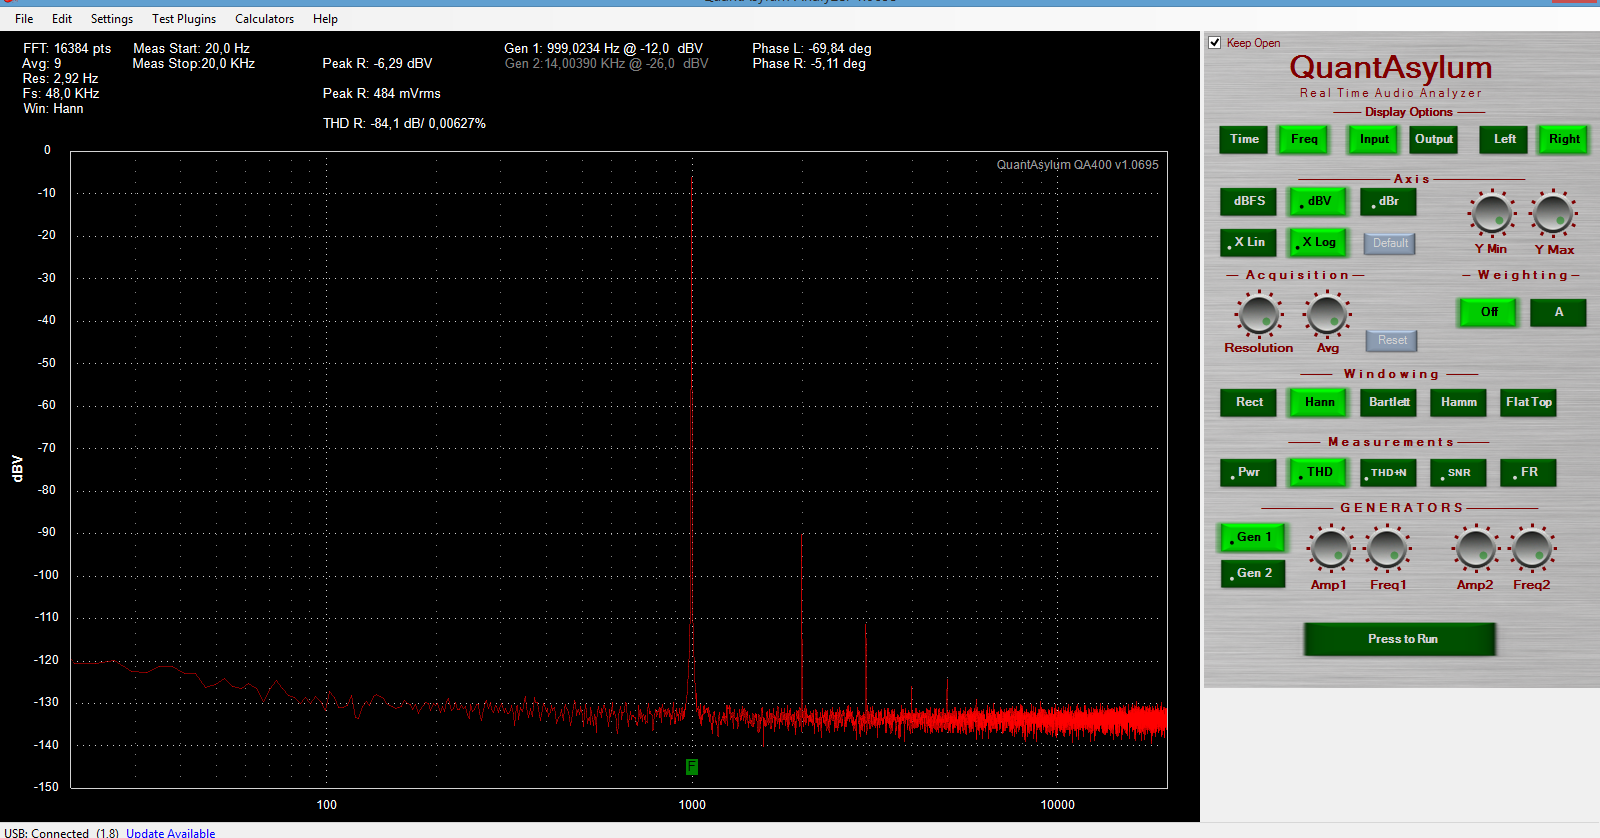The height and width of the screenshot is (838, 1600).
Task: Set Y axis units to dBFS
Action: point(1249,201)
